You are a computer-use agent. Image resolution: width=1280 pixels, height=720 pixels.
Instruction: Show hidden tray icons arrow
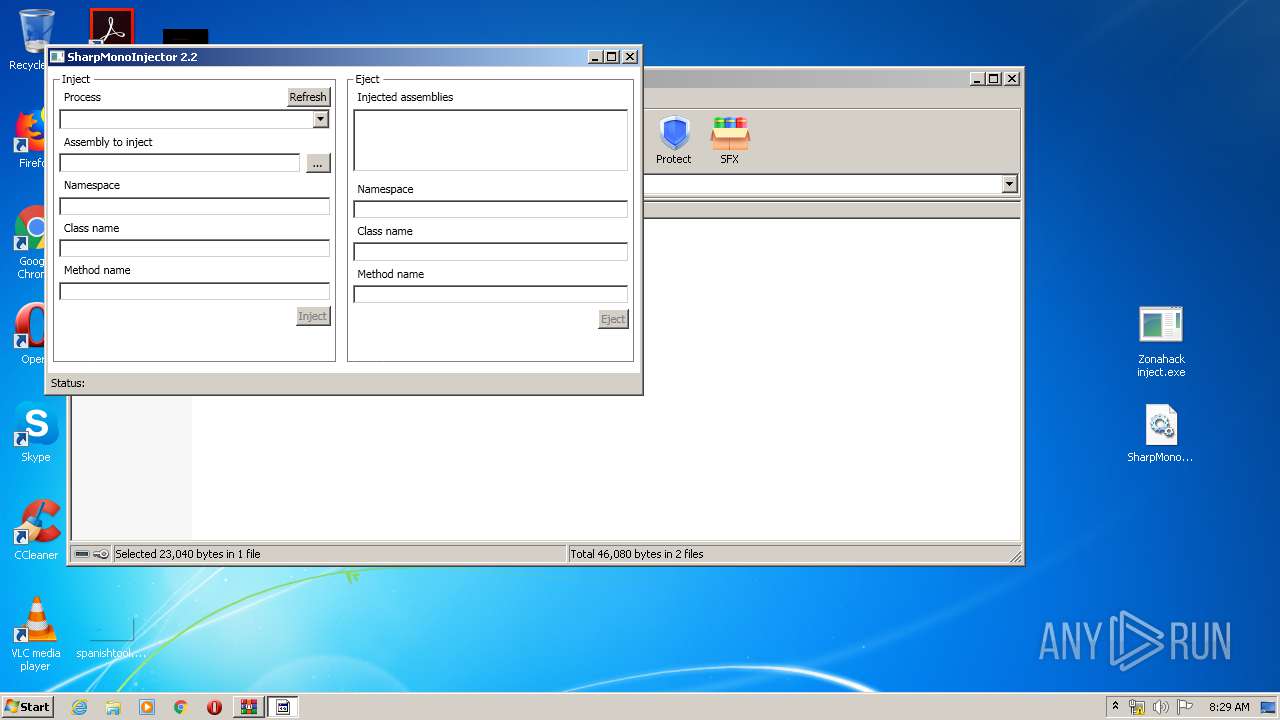pos(1115,706)
